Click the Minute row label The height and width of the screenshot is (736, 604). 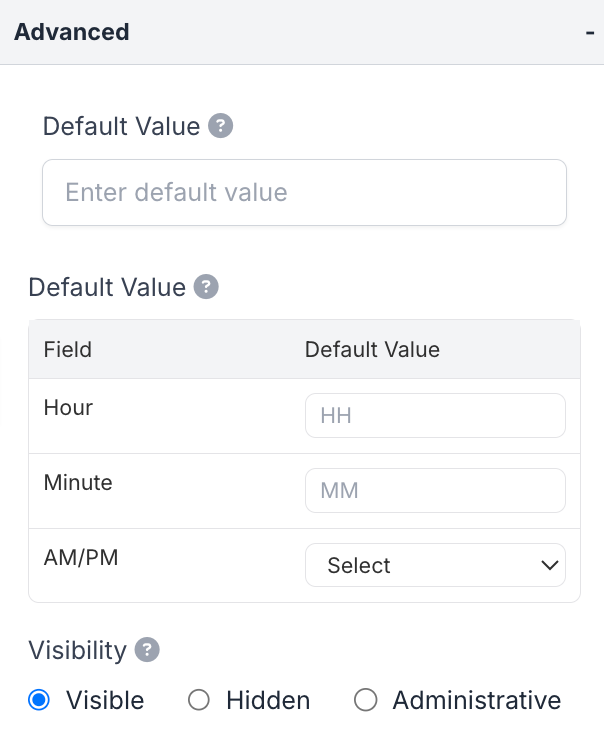tap(78, 483)
